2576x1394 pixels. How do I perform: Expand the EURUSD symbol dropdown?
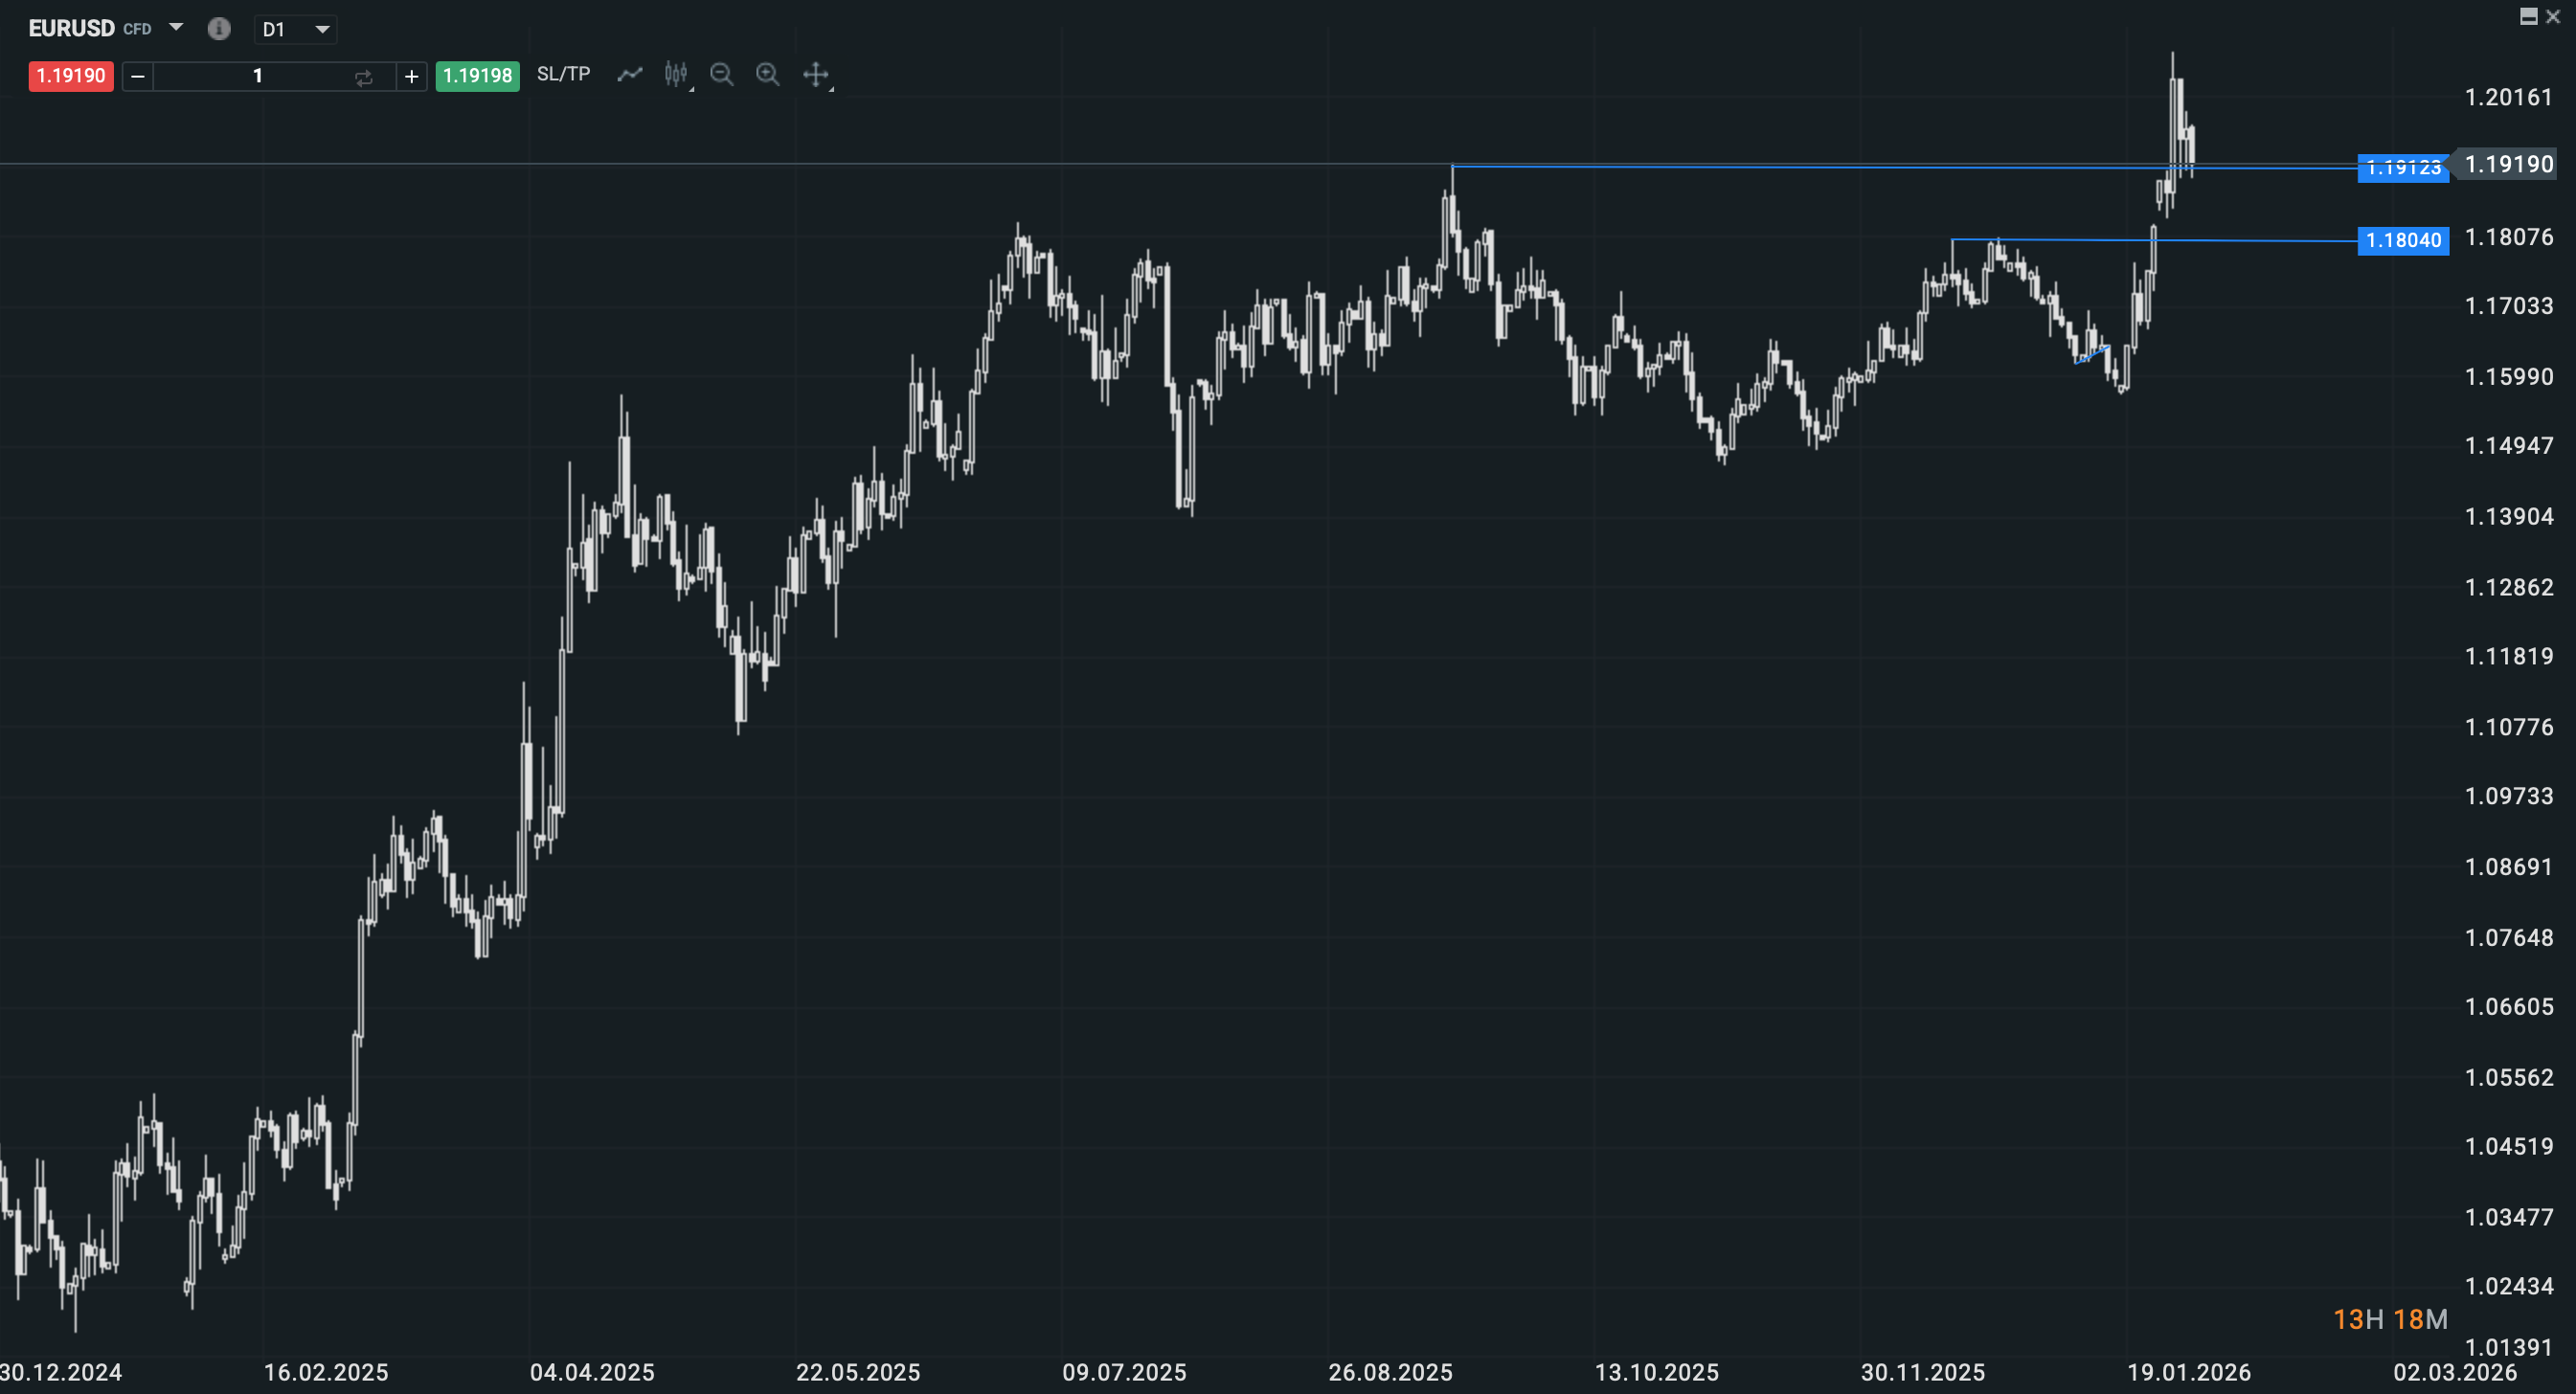(176, 28)
